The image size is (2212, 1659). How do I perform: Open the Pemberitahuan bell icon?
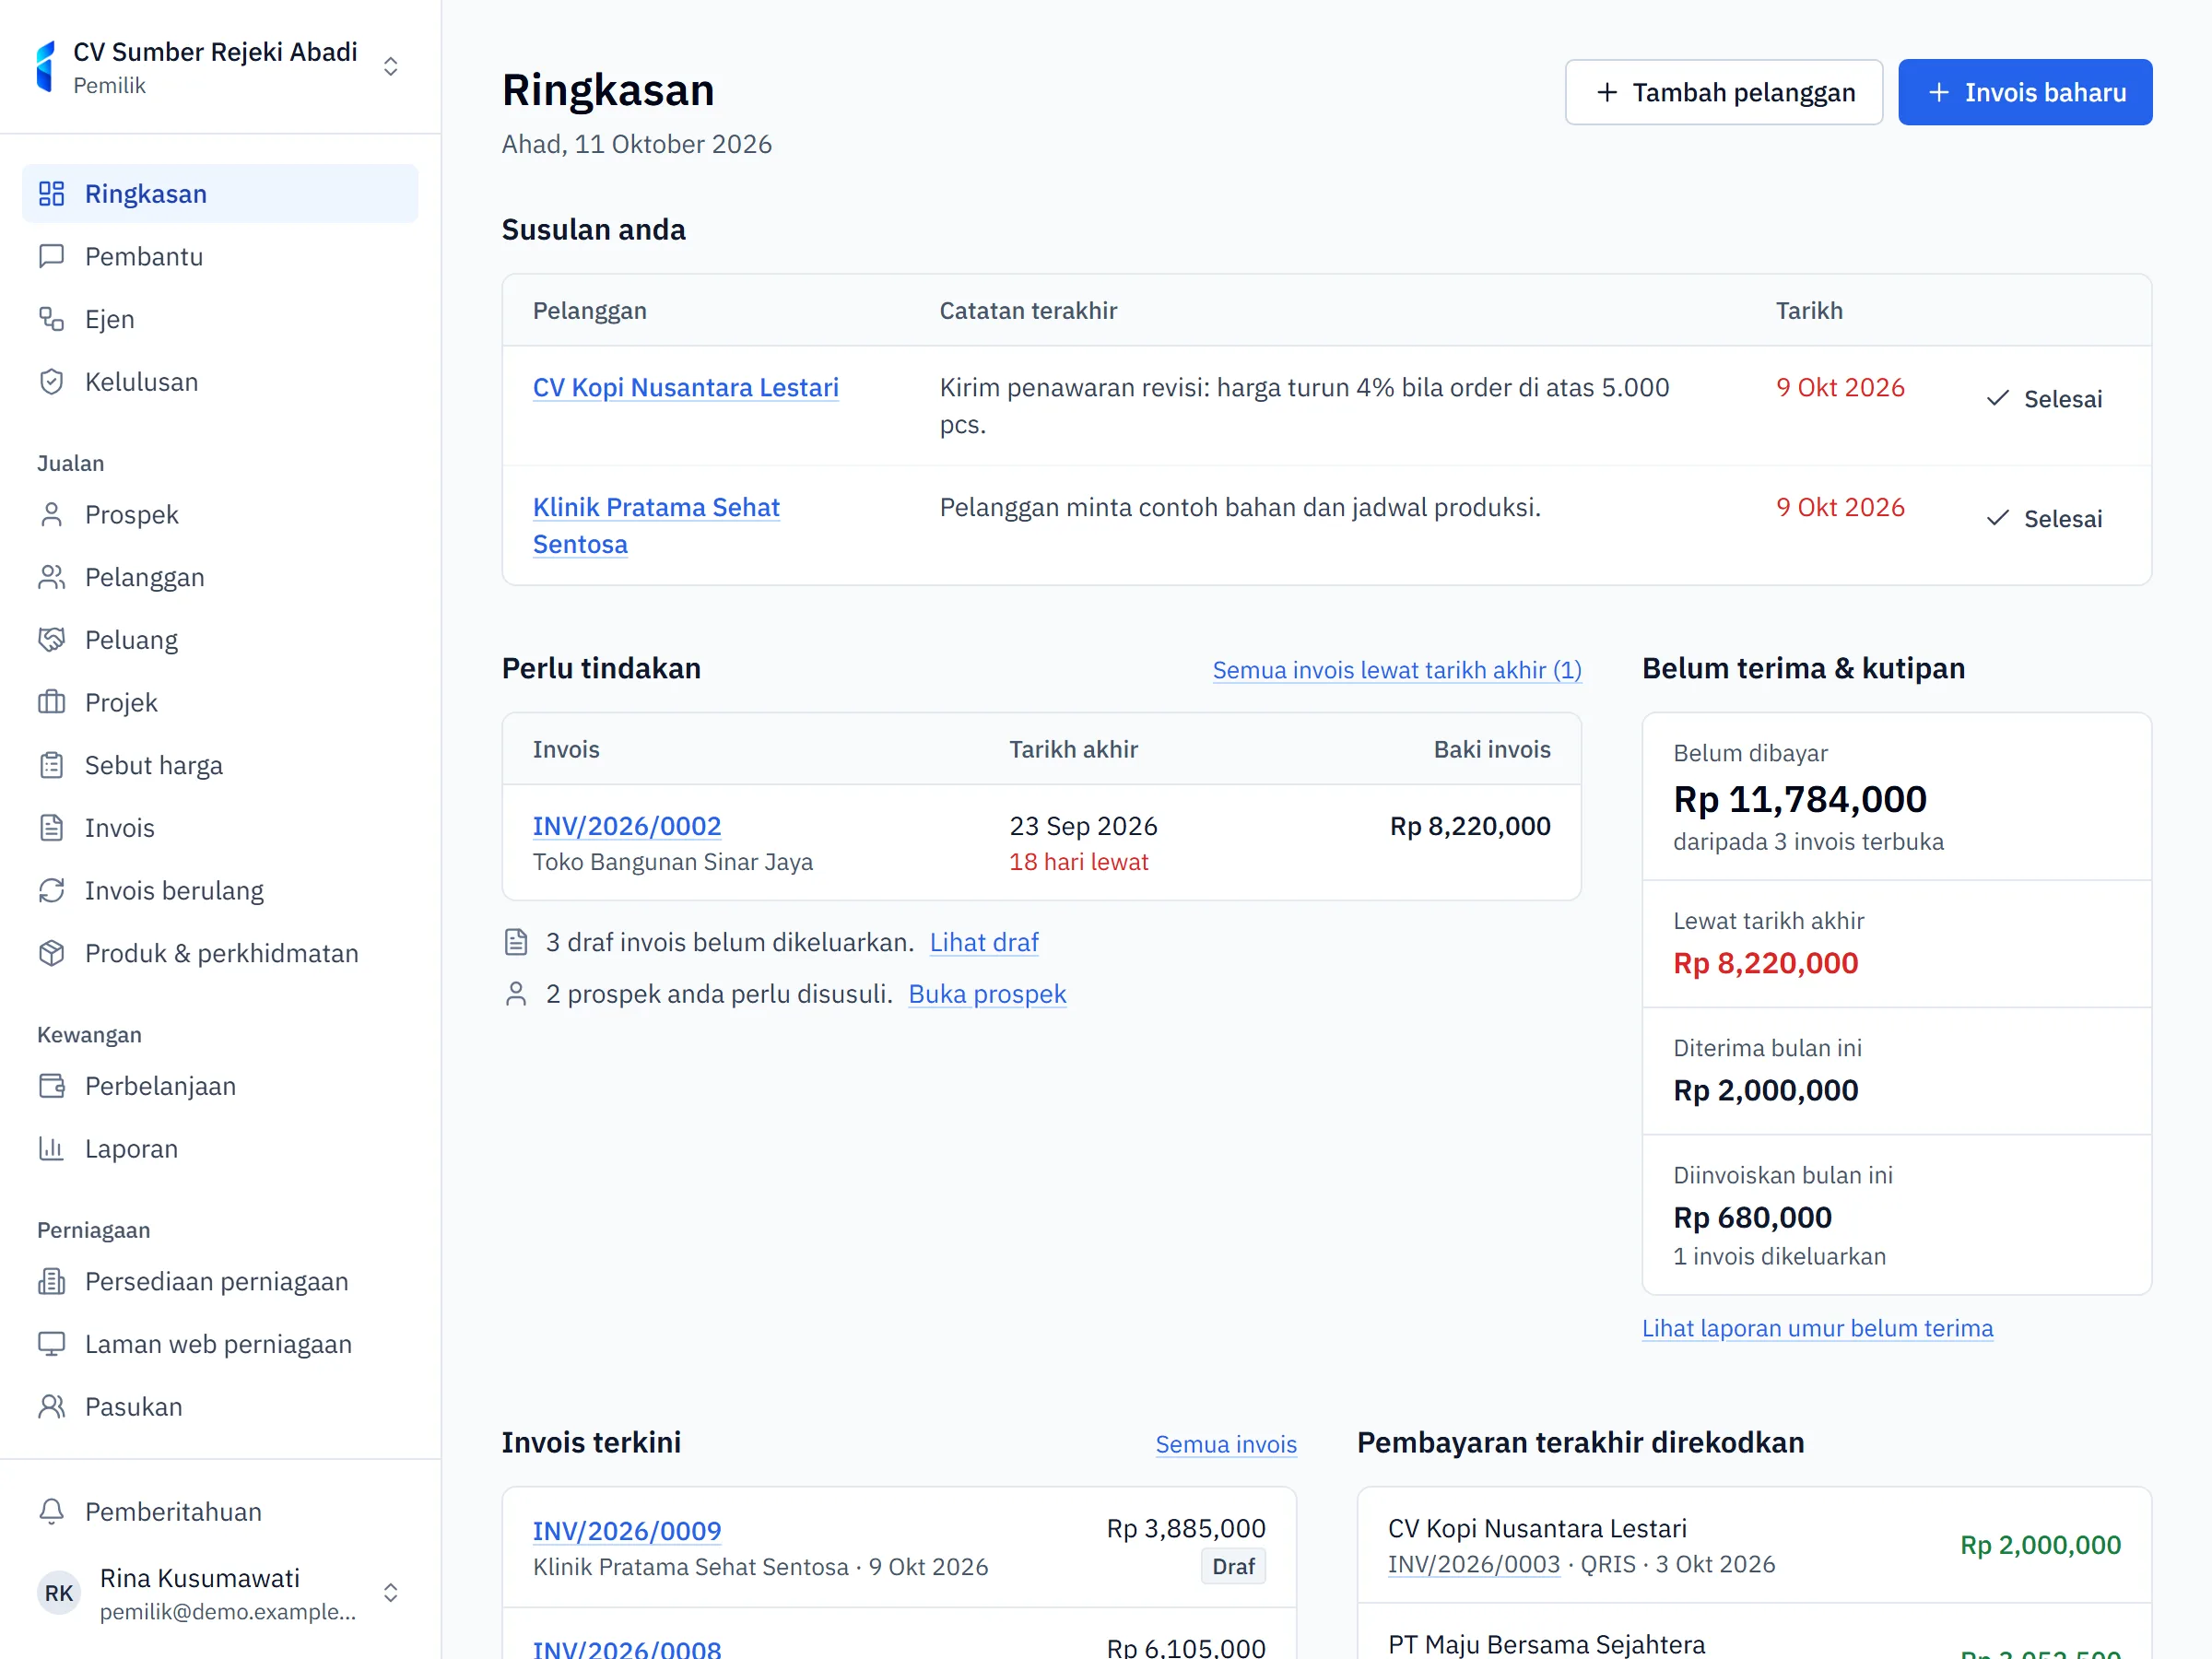[51, 1512]
